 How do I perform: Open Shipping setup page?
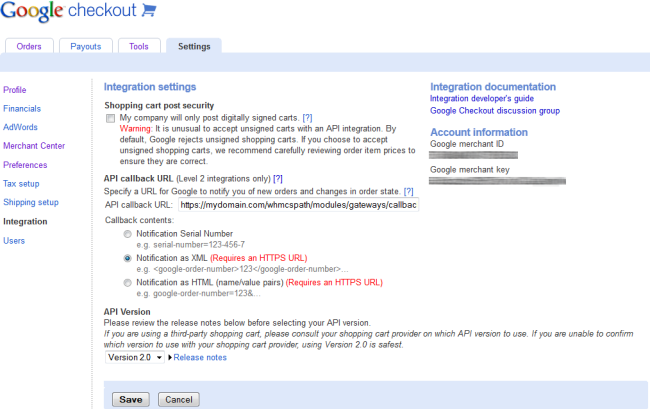[x=31, y=202]
